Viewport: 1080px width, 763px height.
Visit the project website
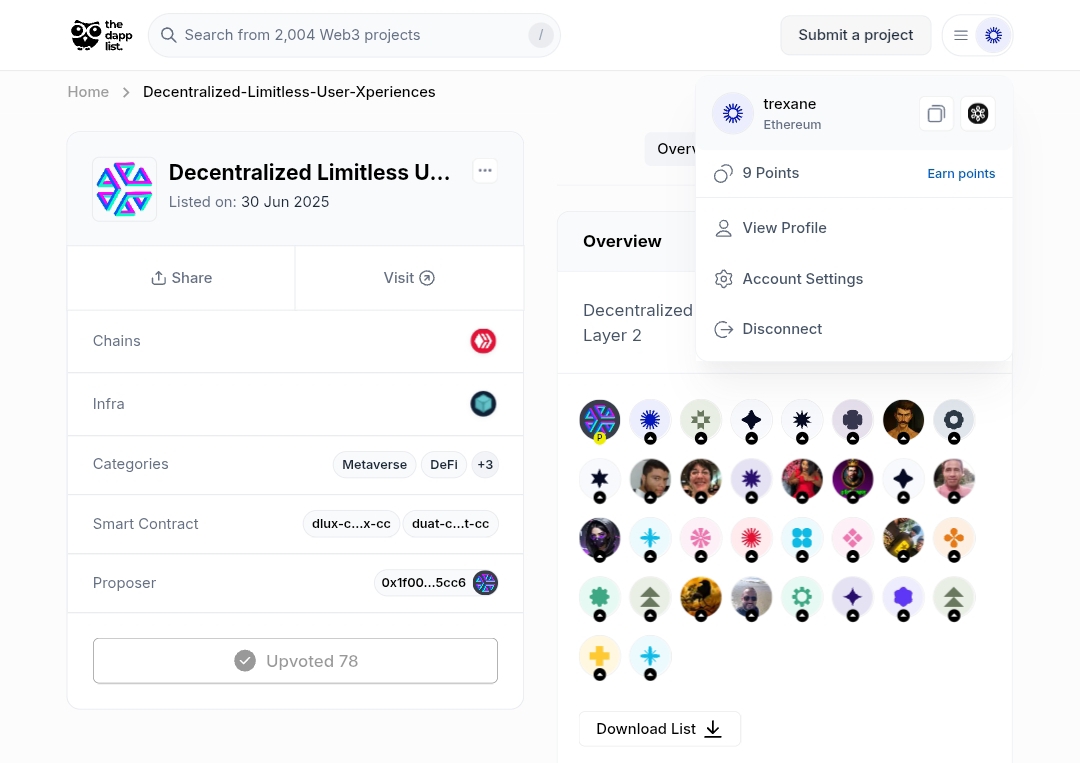pos(409,278)
